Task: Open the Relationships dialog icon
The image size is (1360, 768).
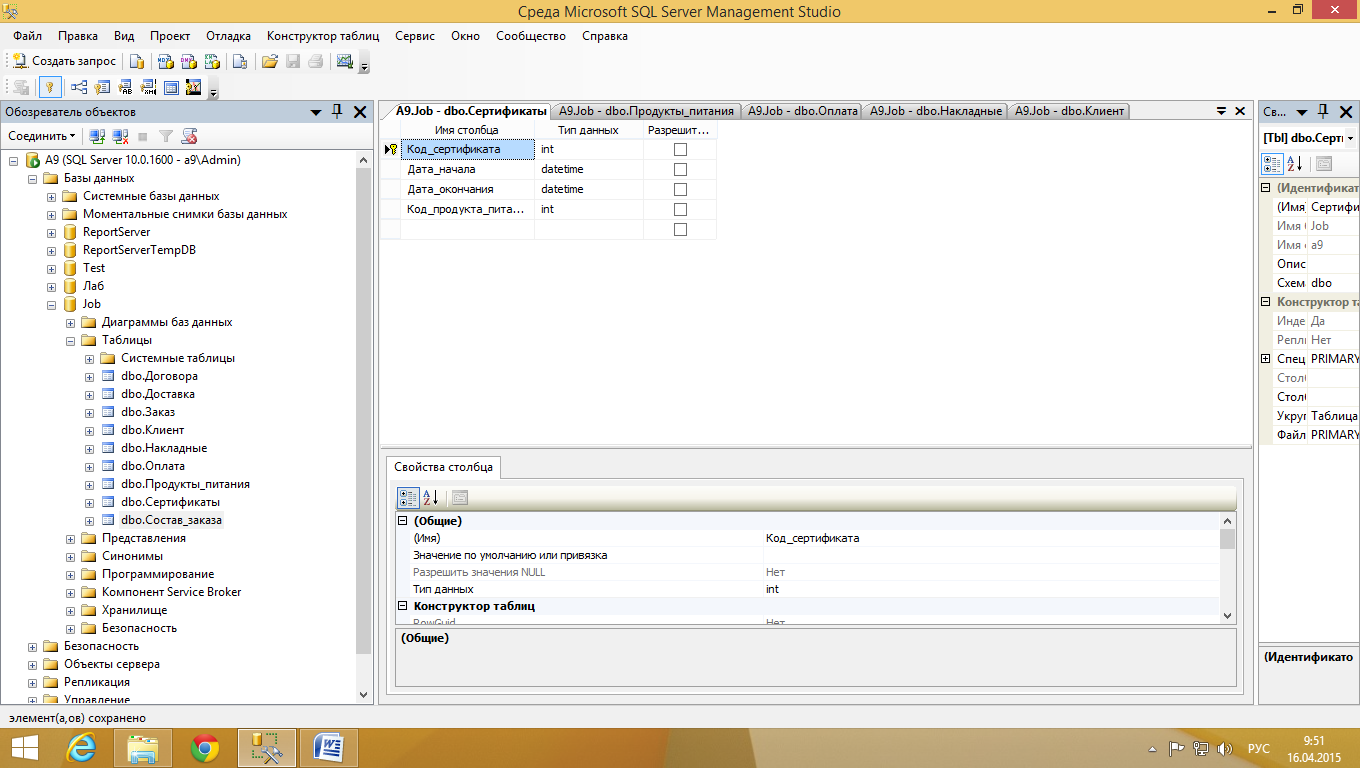Action: [78, 87]
